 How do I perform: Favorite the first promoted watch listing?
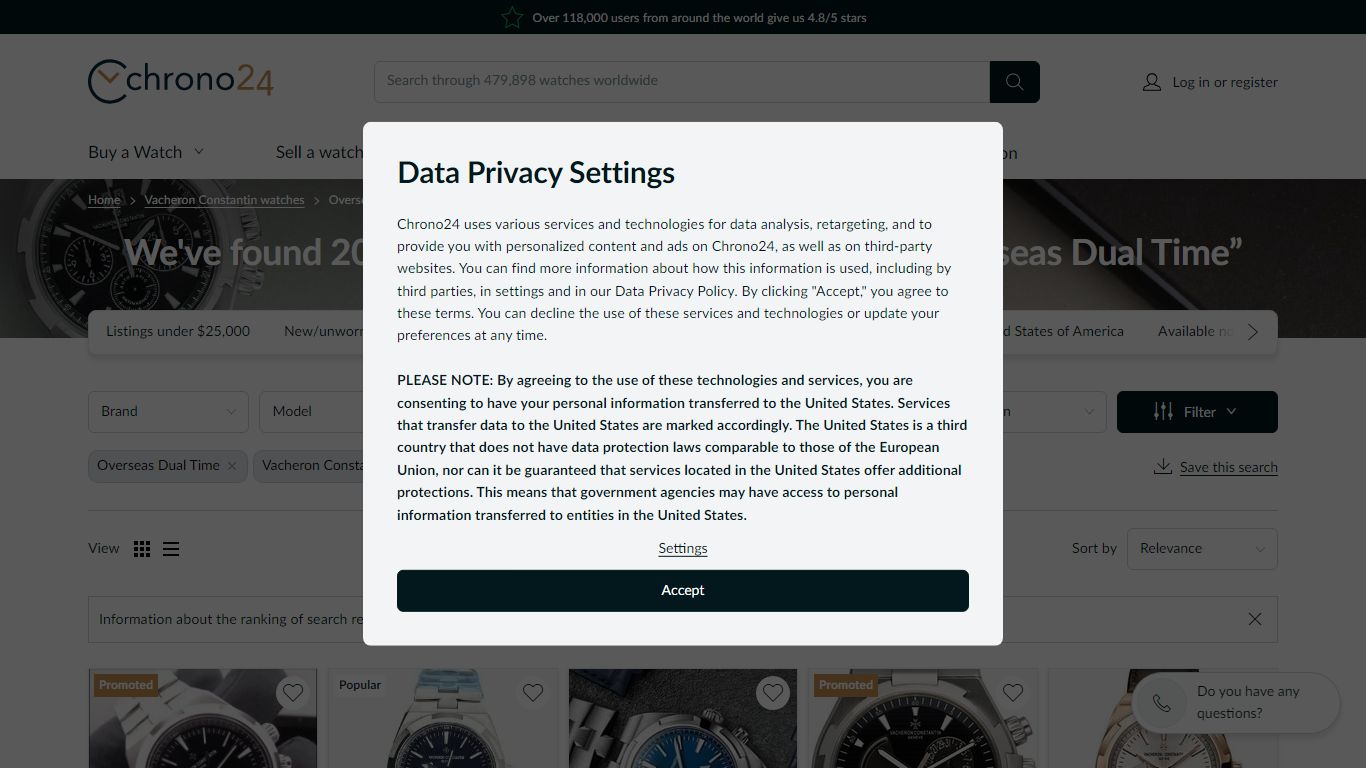(292, 692)
